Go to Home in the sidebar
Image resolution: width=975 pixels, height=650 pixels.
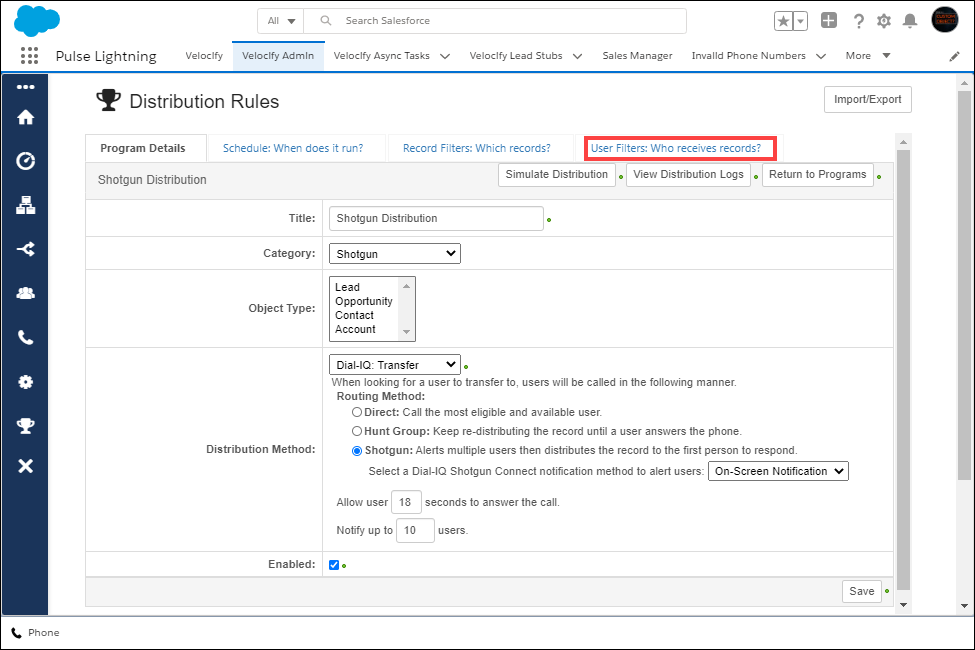point(25,117)
